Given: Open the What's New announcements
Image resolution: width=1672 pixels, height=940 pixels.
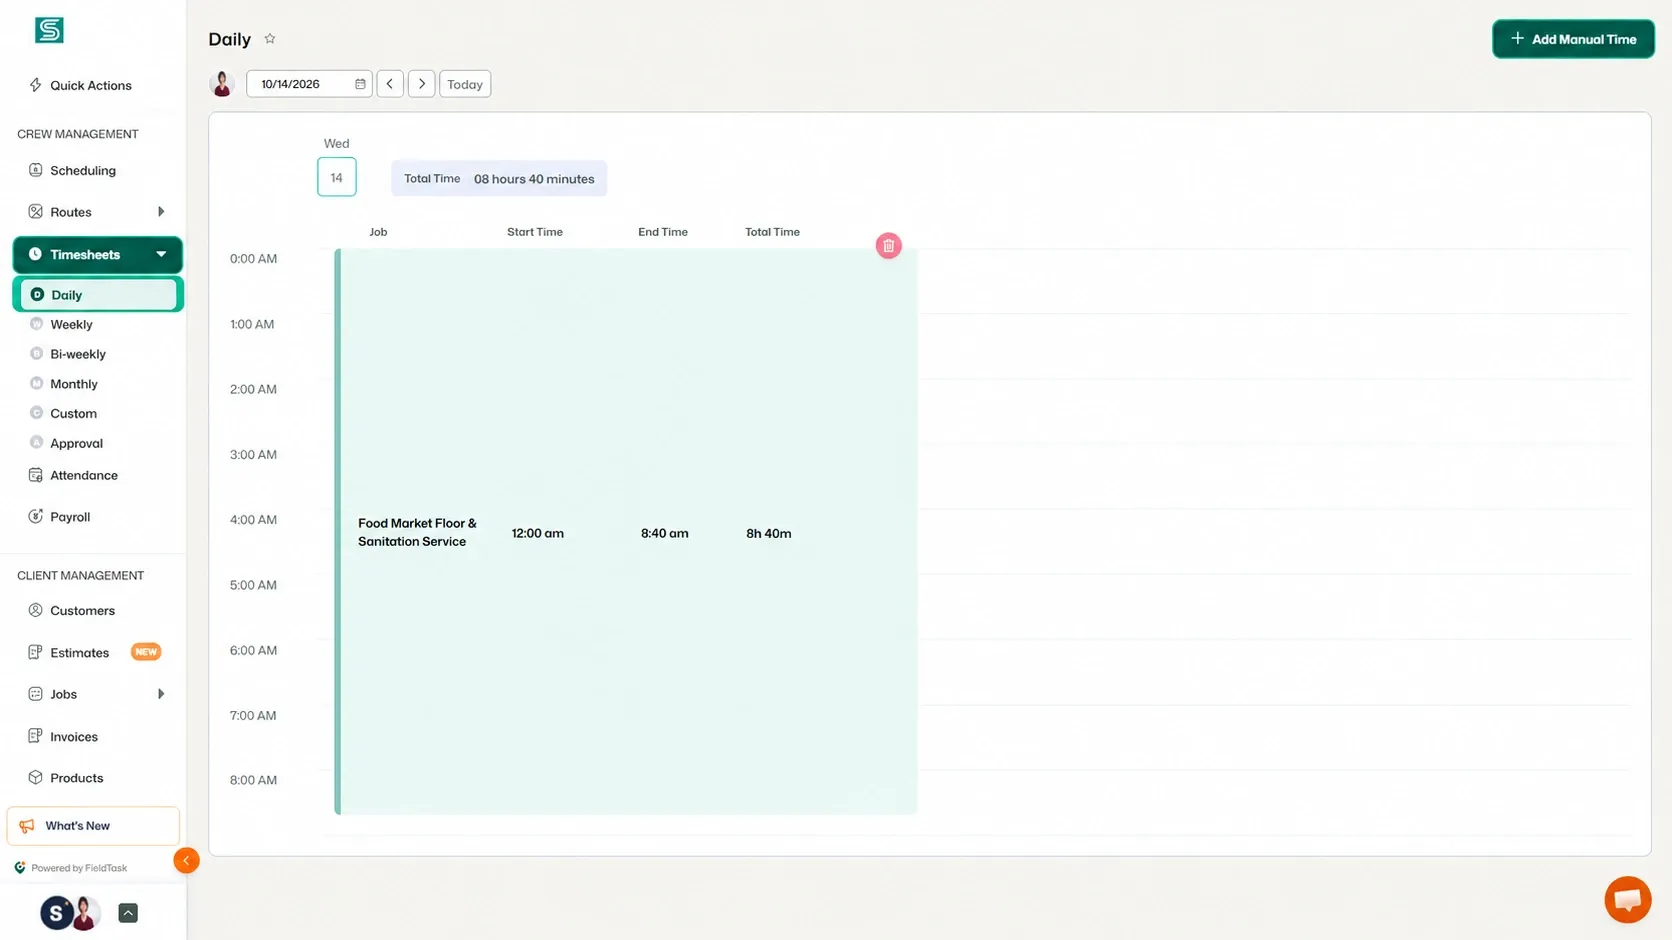Looking at the screenshot, I should coord(93,826).
